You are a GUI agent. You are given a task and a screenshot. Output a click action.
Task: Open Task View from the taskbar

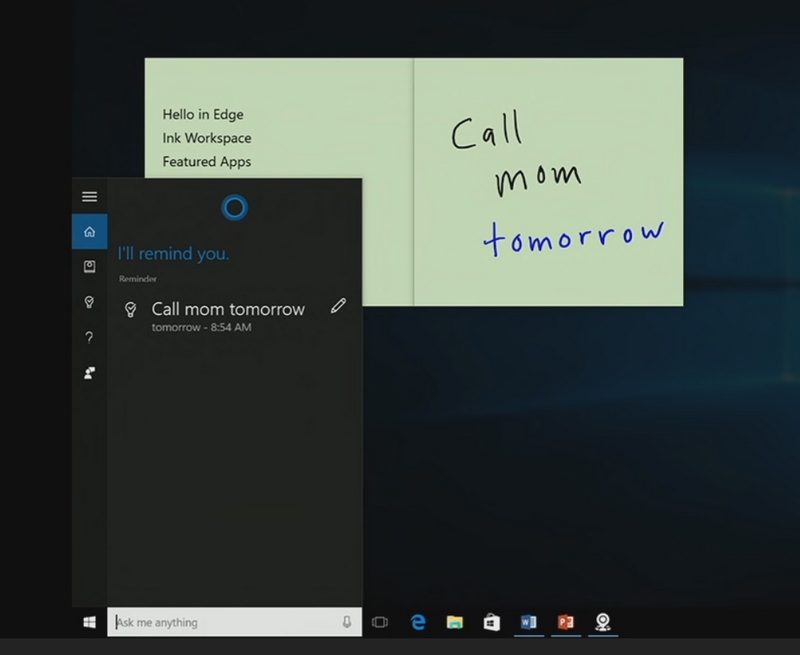click(380, 622)
